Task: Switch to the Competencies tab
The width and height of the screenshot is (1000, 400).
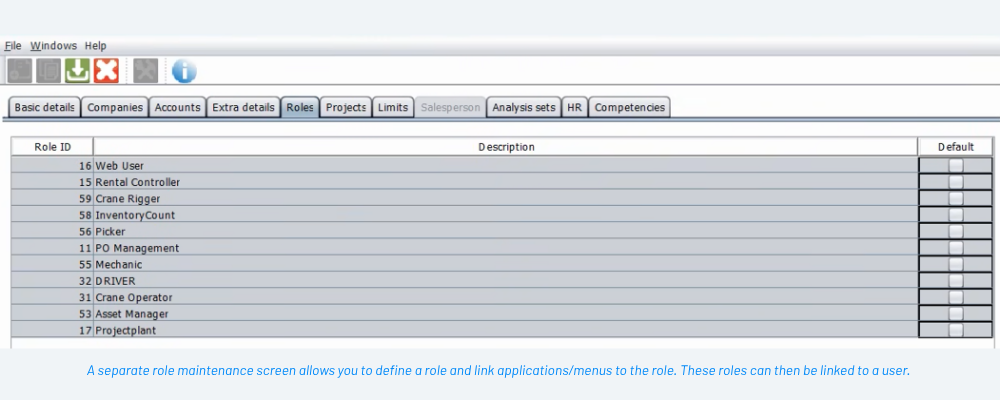Action: click(629, 108)
